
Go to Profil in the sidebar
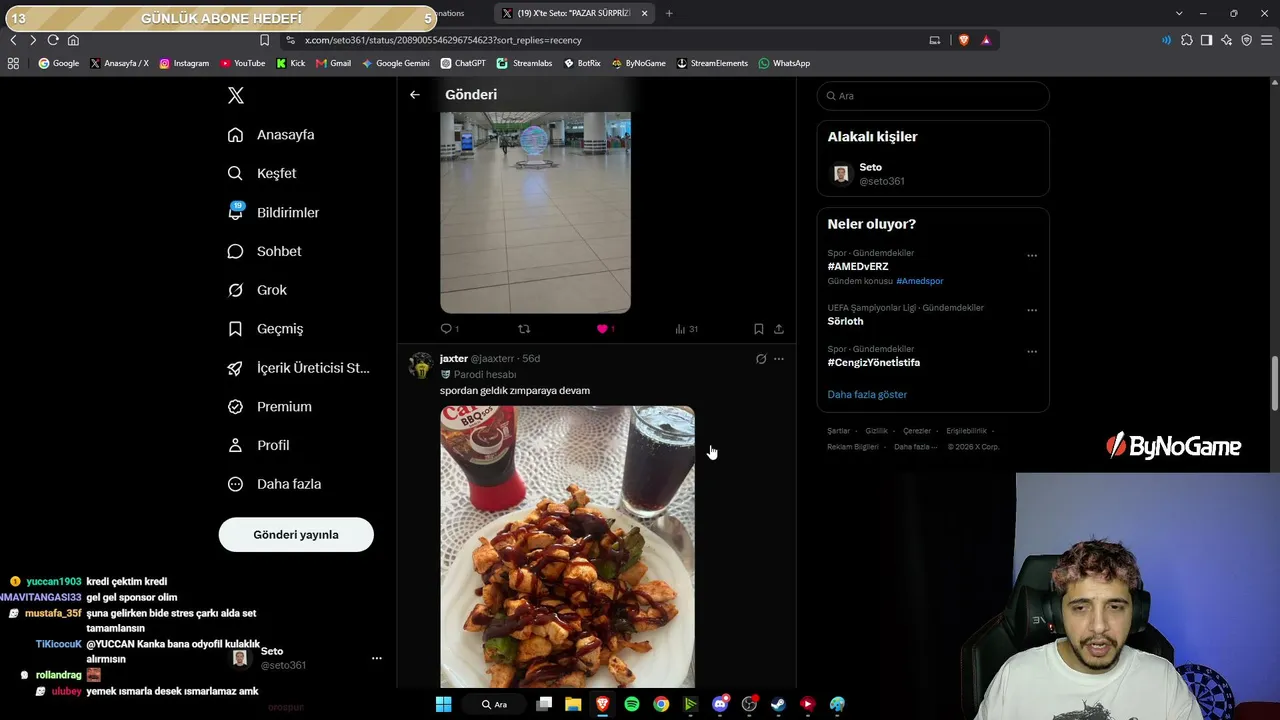(x=258, y=445)
